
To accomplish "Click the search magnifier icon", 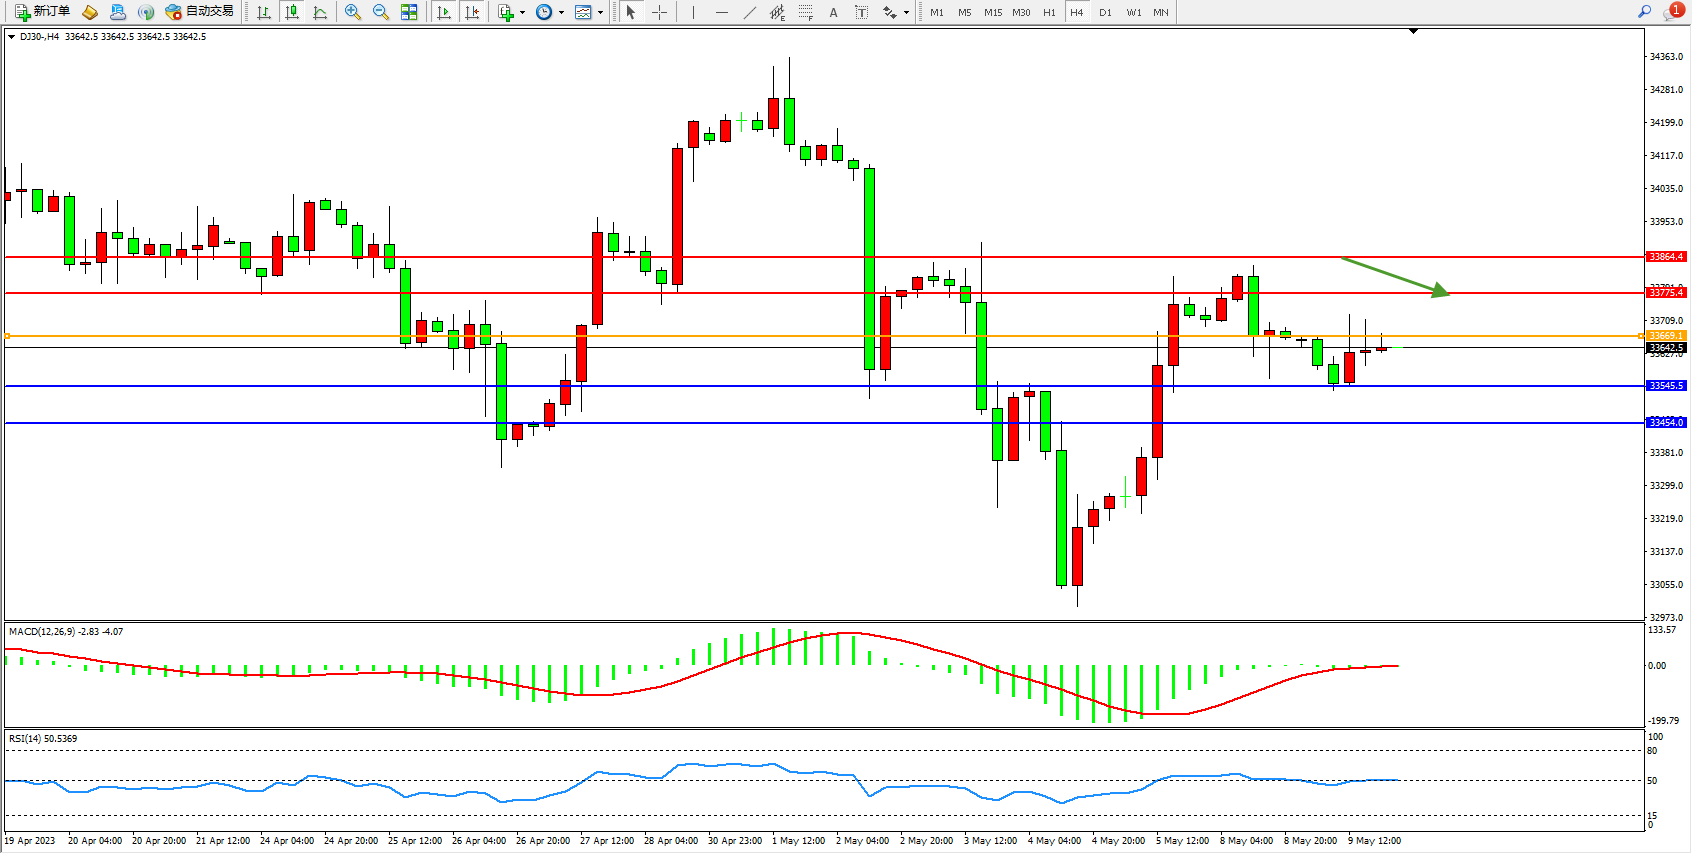I will 1644,12.
